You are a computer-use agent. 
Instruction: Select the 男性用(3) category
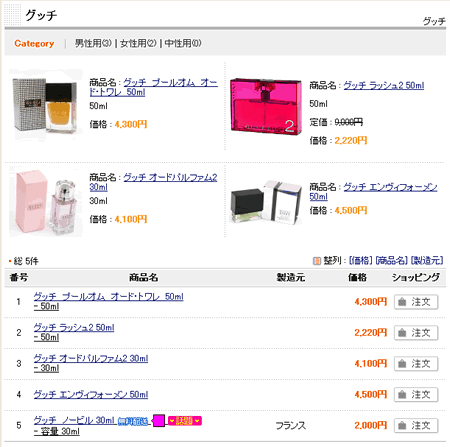click(x=93, y=43)
